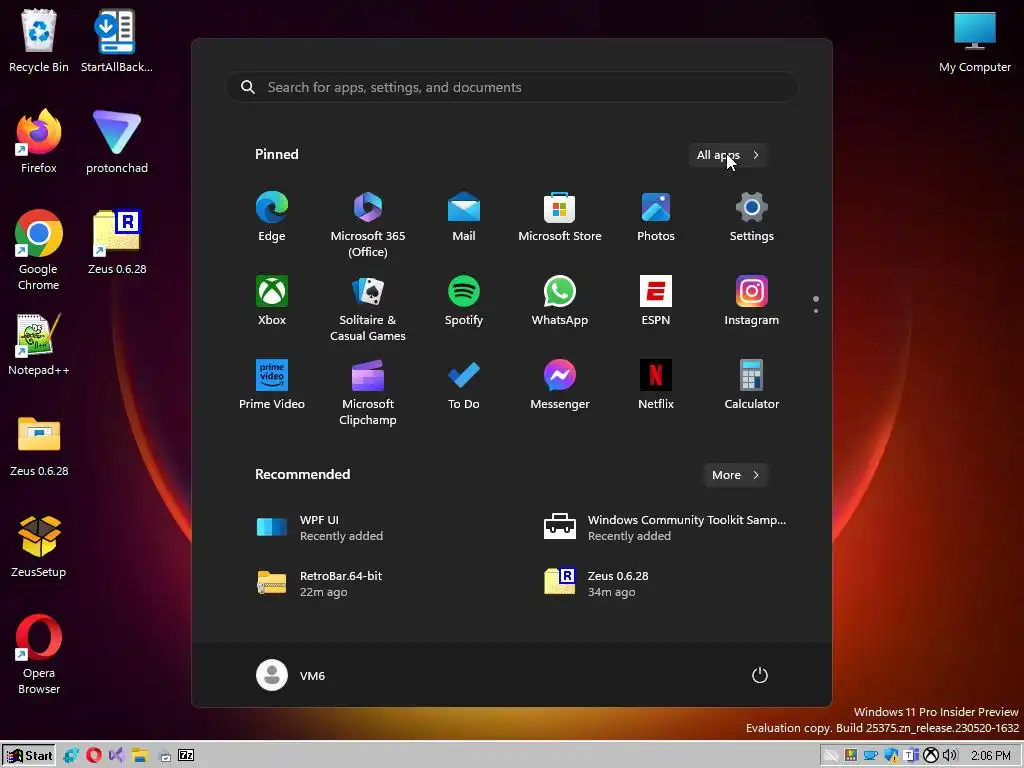Viewport: 1024px width, 768px height.
Task: Click the Pinned section heading
Action: pyautogui.click(x=277, y=155)
